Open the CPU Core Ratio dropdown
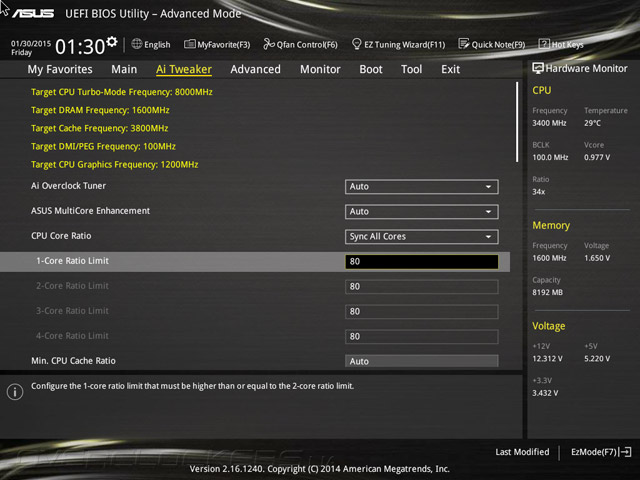640x480 pixels. click(x=422, y=237)
